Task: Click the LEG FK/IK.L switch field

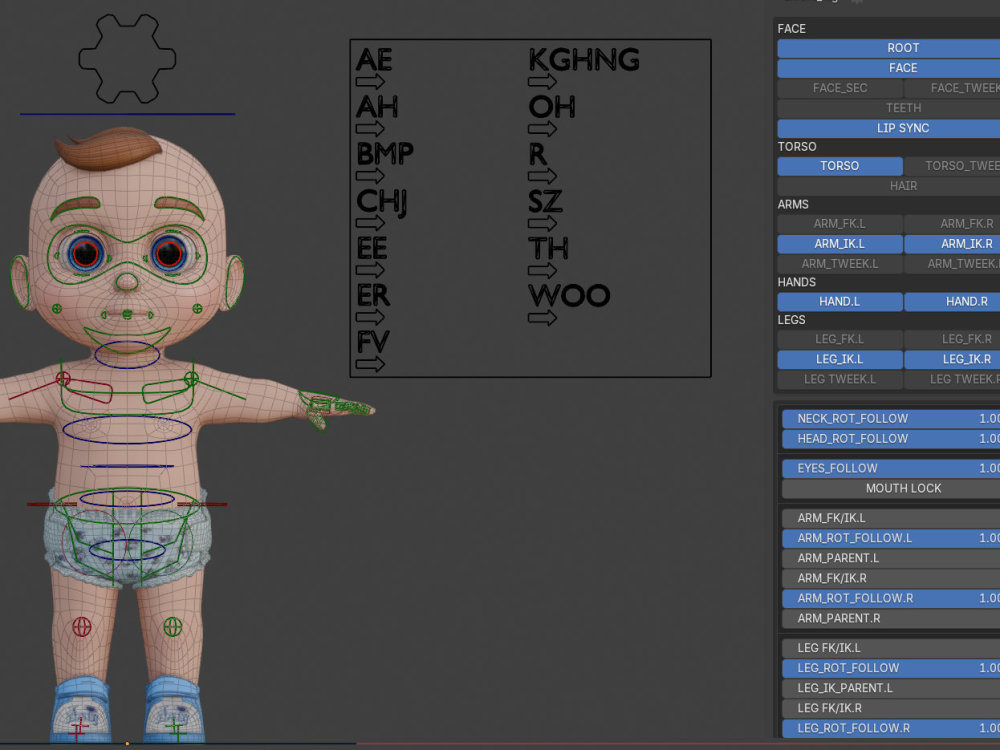Action: pos(891,648)
